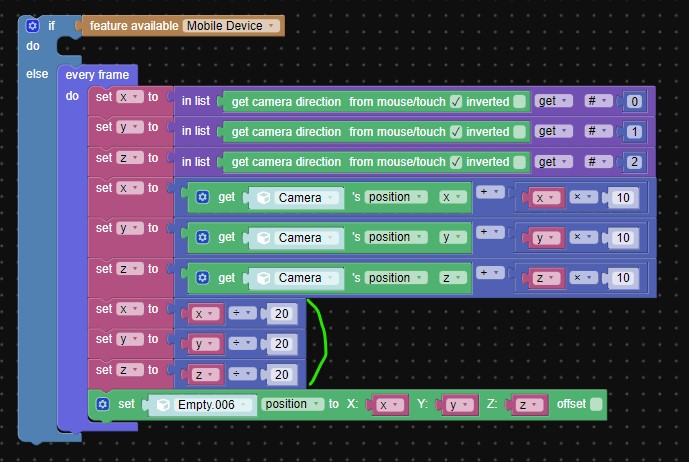Open the # dropdown in index 1 list row
This screenshot has height=462, width=689.
[x=598, y=131]
